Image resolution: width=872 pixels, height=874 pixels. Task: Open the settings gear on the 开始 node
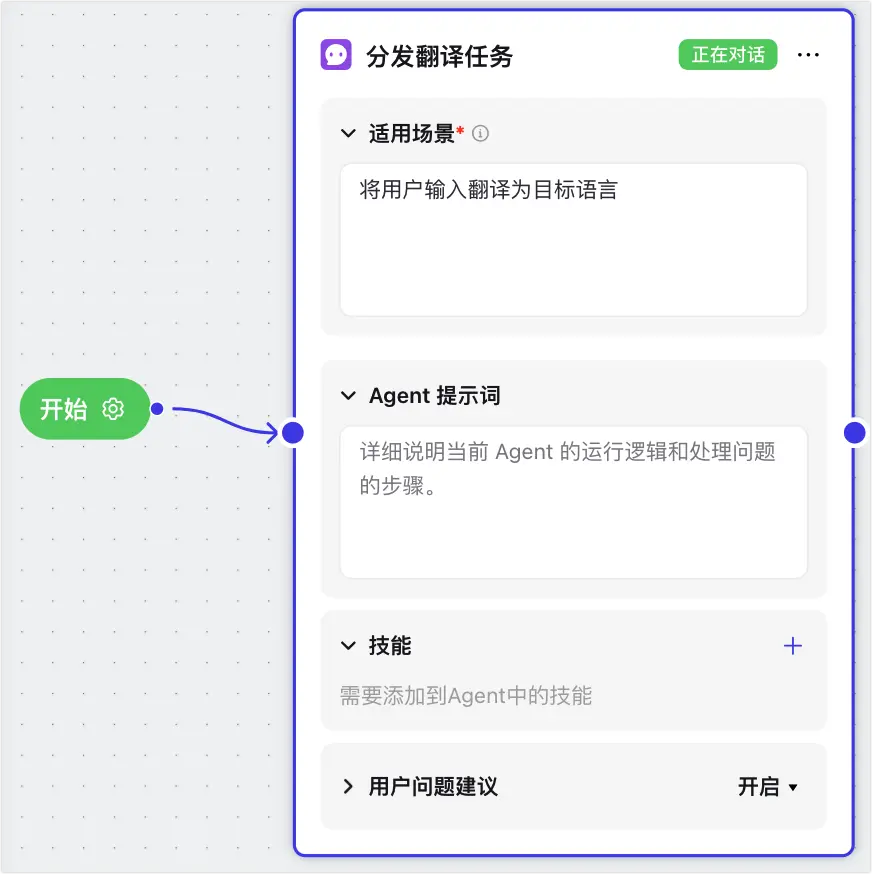[114, 408]
